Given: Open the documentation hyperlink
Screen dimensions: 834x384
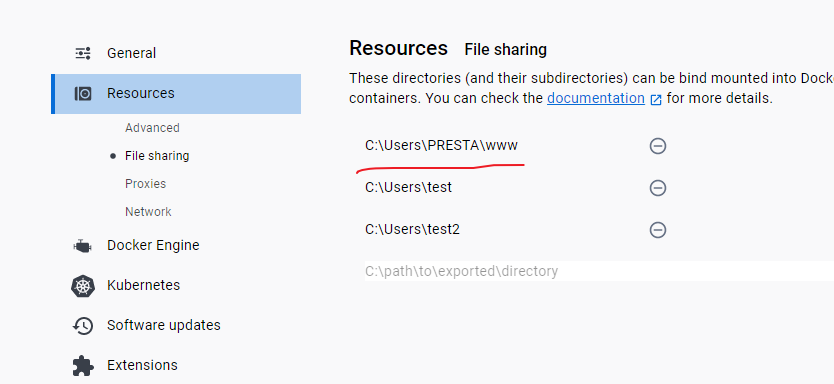Looking at the screenshot, I should pos(596,98).
